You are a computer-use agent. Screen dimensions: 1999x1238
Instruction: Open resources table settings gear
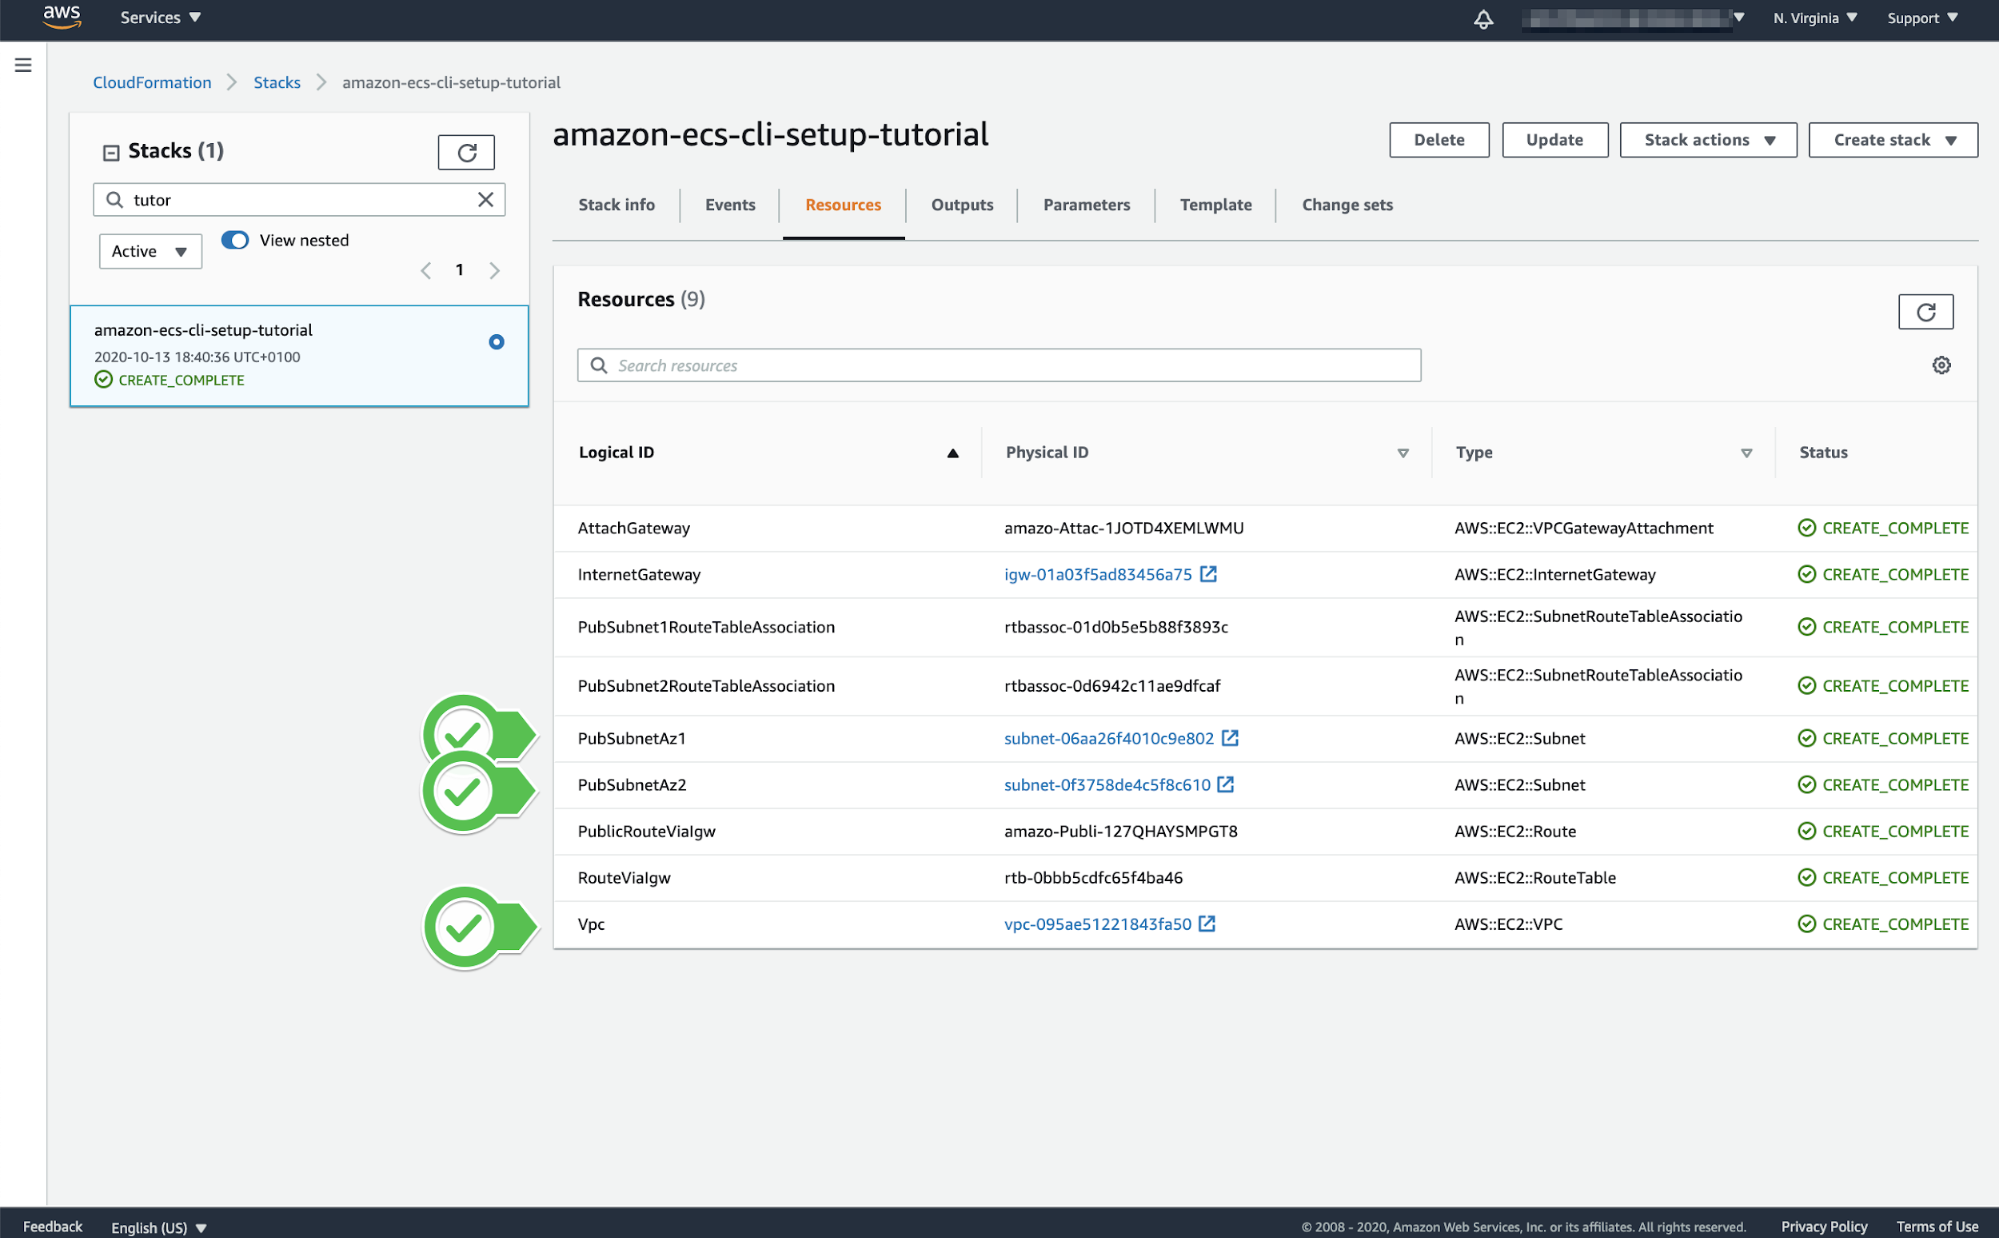point(1941,365)
